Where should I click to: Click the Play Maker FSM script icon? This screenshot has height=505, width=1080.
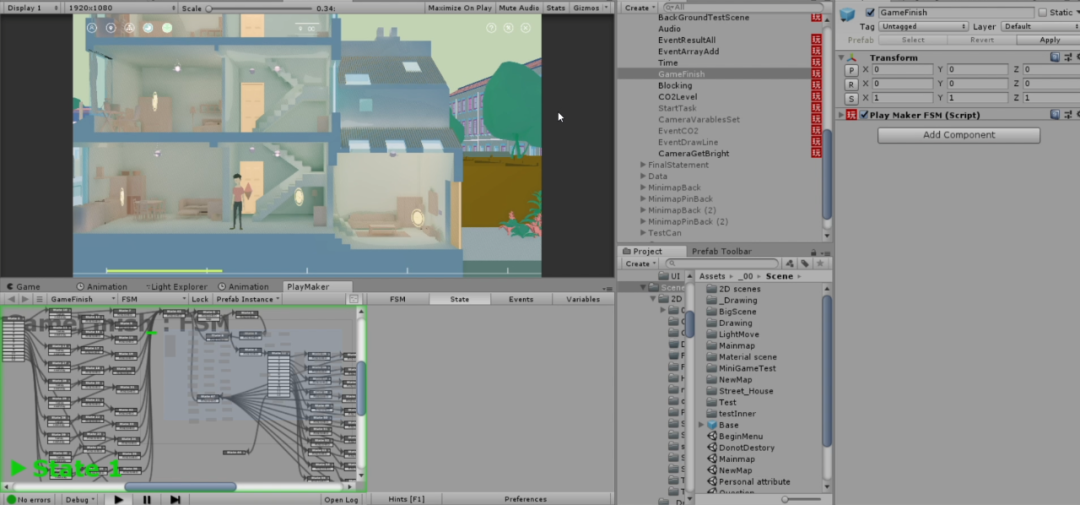tap(852, 115)
